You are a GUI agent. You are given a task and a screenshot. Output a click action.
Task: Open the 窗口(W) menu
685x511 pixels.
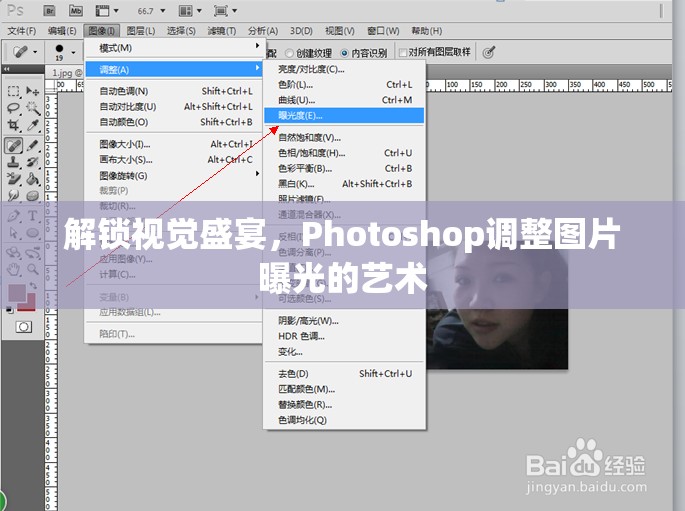(383, 31)
